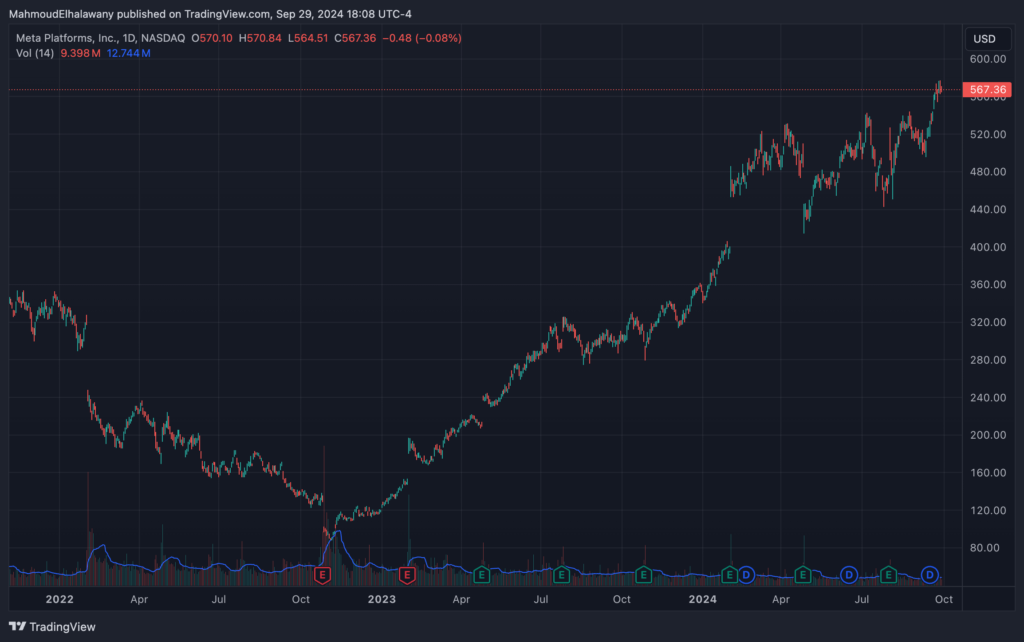Open the green earnings marker near Apr 2023
Image resolution: width=1024 pixels, height=642 pixels.
pyautogui.click(x=481, y=575)
